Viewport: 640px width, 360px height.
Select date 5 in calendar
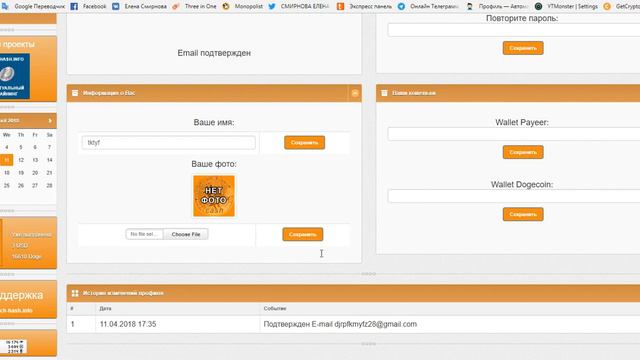click(x=21, y=147)
